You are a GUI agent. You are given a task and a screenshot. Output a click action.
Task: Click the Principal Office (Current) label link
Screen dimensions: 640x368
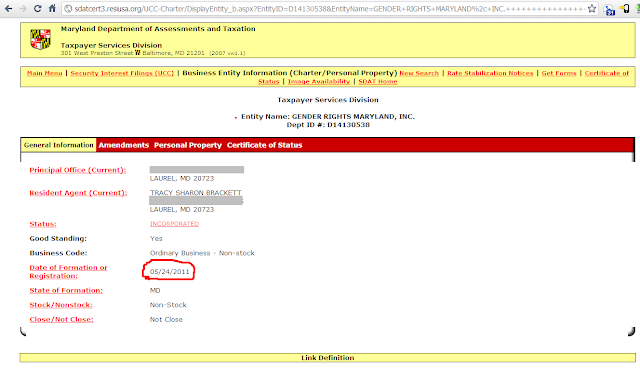78,170
